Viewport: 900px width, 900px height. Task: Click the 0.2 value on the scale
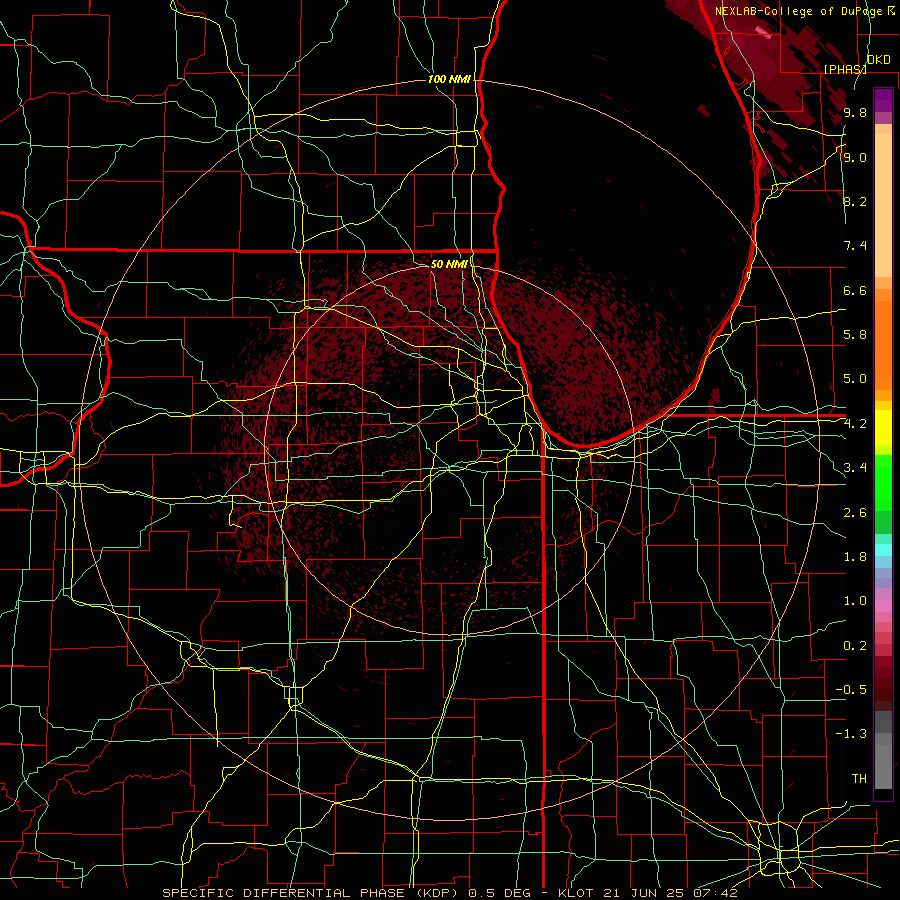click(855, 646)
